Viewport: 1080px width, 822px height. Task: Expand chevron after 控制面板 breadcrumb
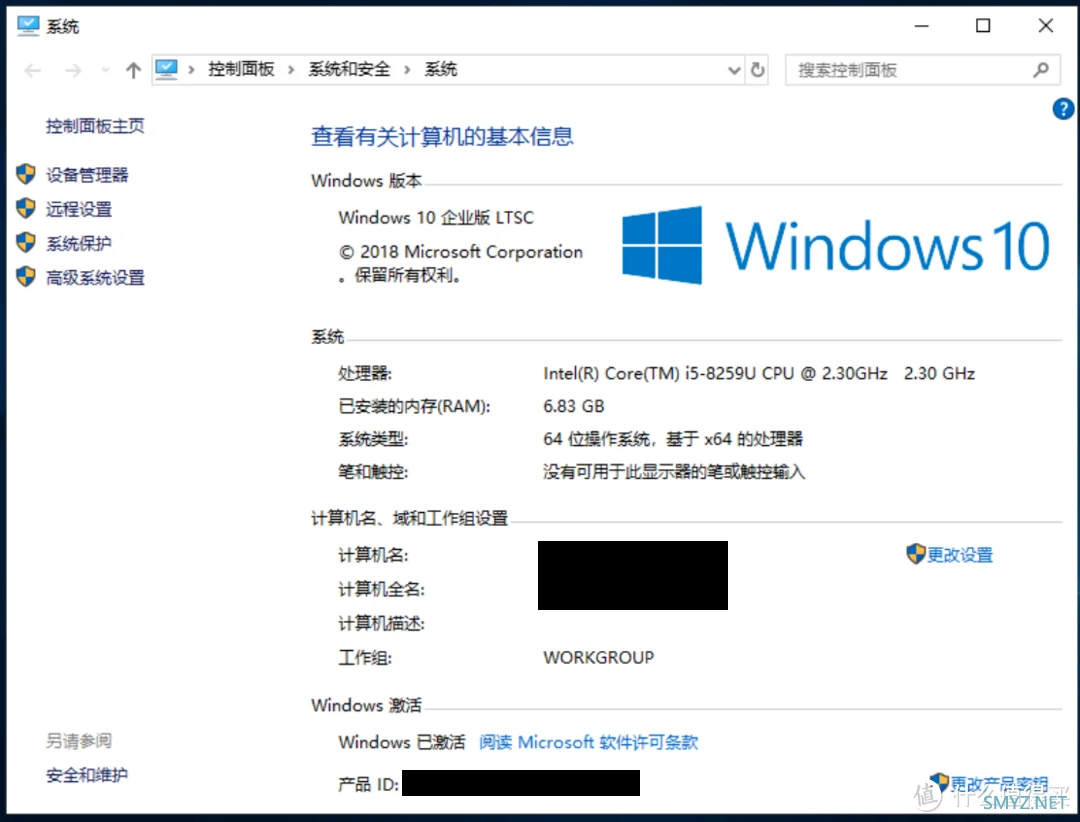291,70
